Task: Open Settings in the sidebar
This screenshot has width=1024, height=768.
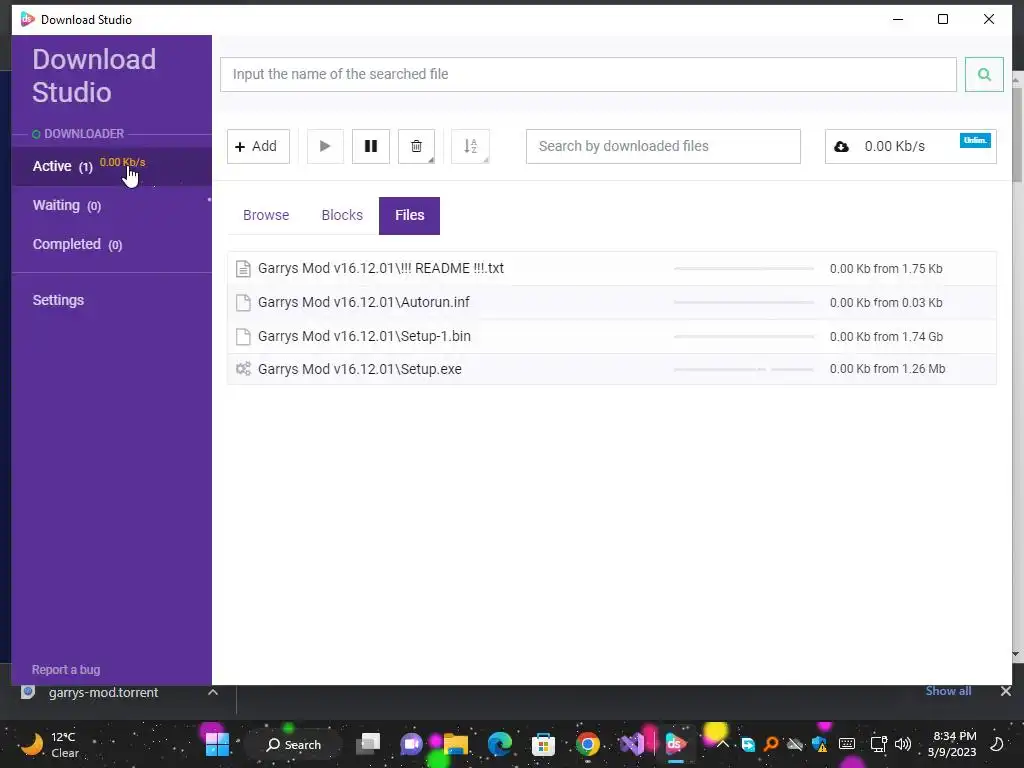Action: coord(58,300)
